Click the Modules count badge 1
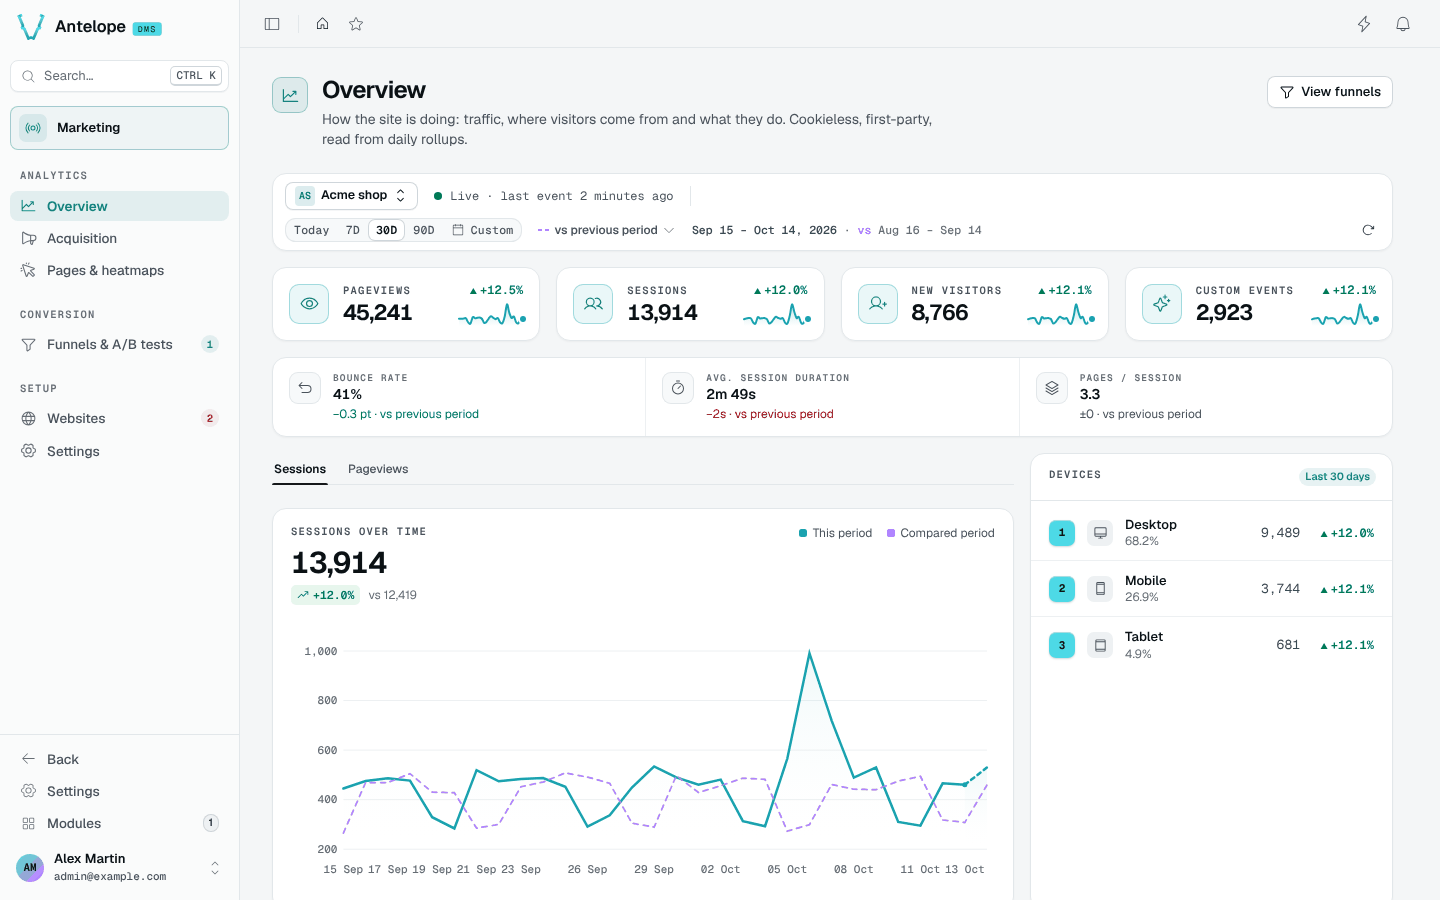 (211, 823)
